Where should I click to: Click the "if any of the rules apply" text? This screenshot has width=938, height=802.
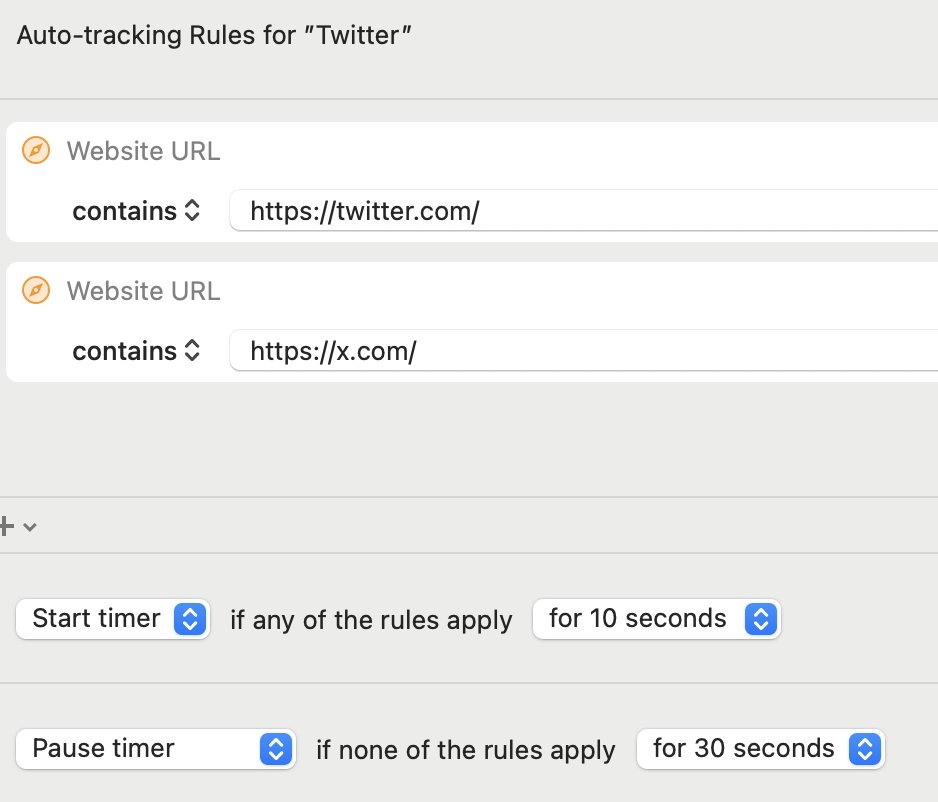point(371,620)
